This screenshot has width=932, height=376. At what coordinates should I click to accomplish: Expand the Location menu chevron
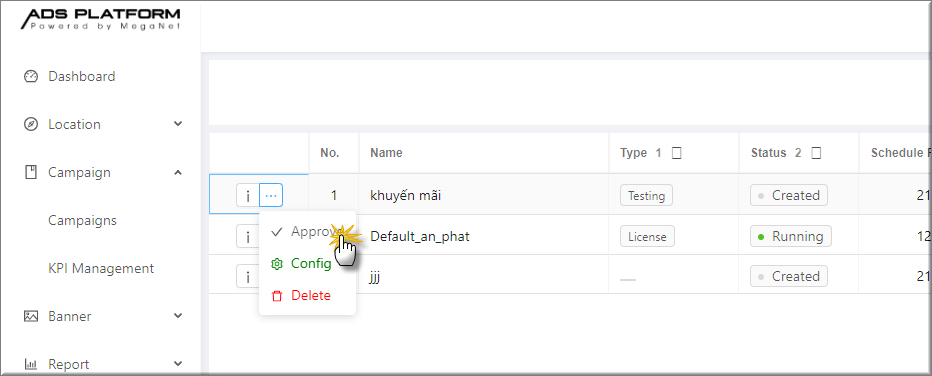point(178,124)
